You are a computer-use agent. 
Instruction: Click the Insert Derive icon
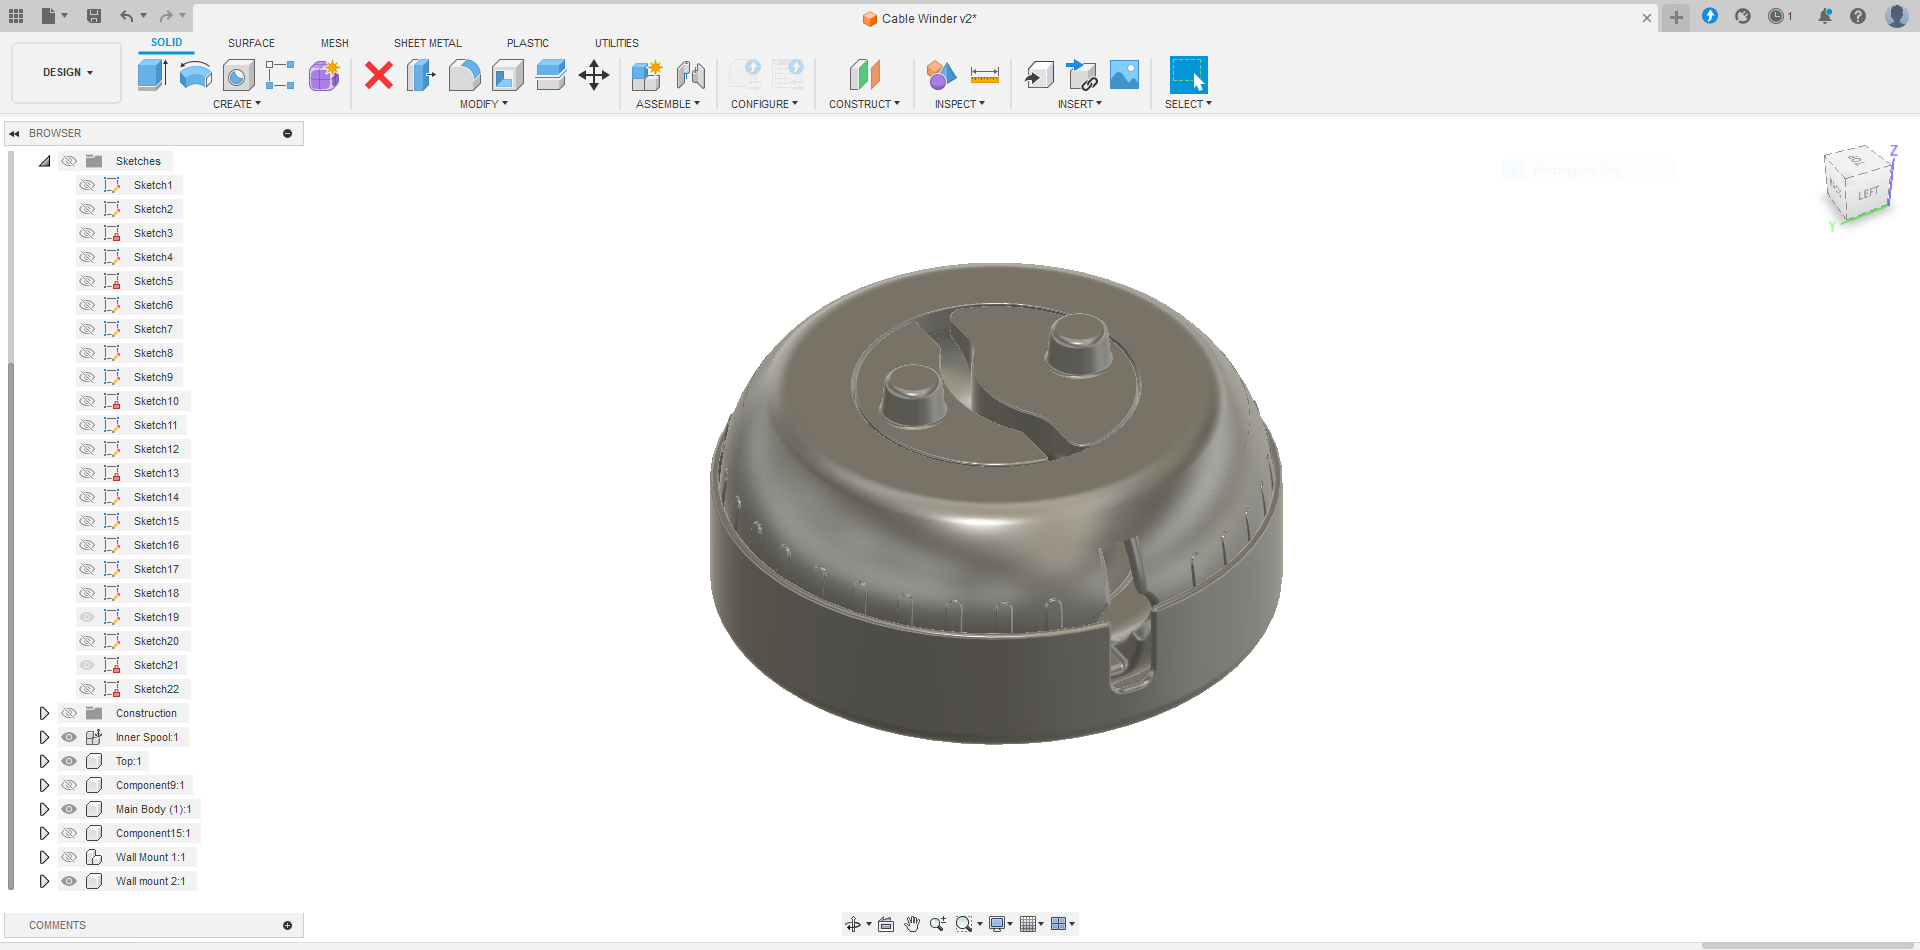[x=1039, y=75]
